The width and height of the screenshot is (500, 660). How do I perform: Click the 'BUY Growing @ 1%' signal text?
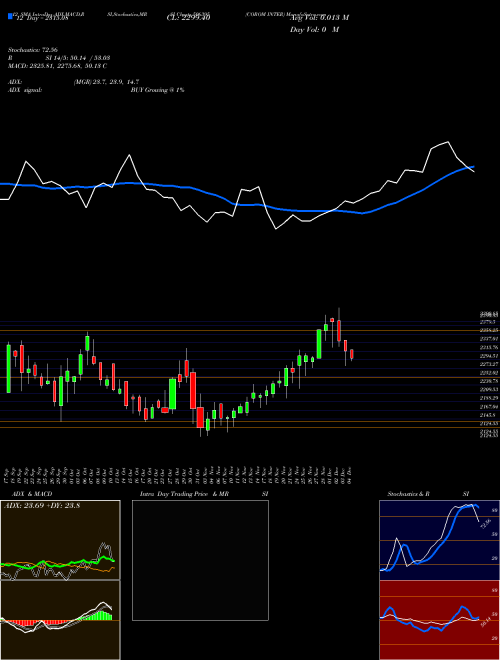(x=157, y=90)
